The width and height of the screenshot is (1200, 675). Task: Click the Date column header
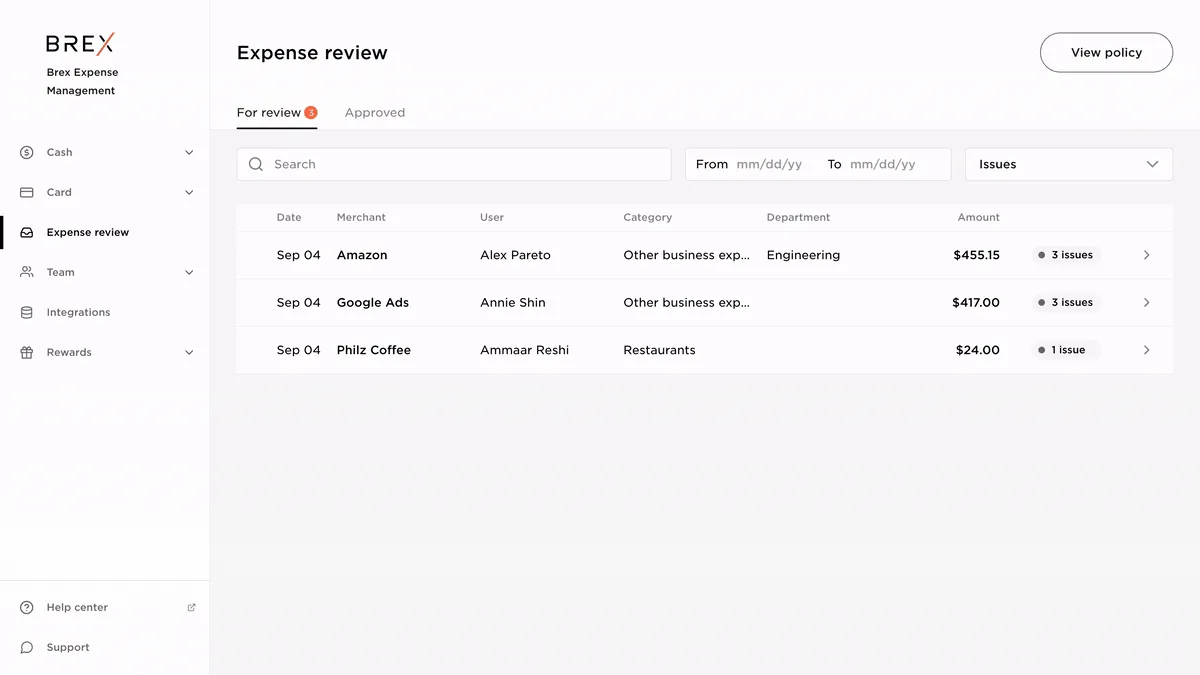coord(289,217)
